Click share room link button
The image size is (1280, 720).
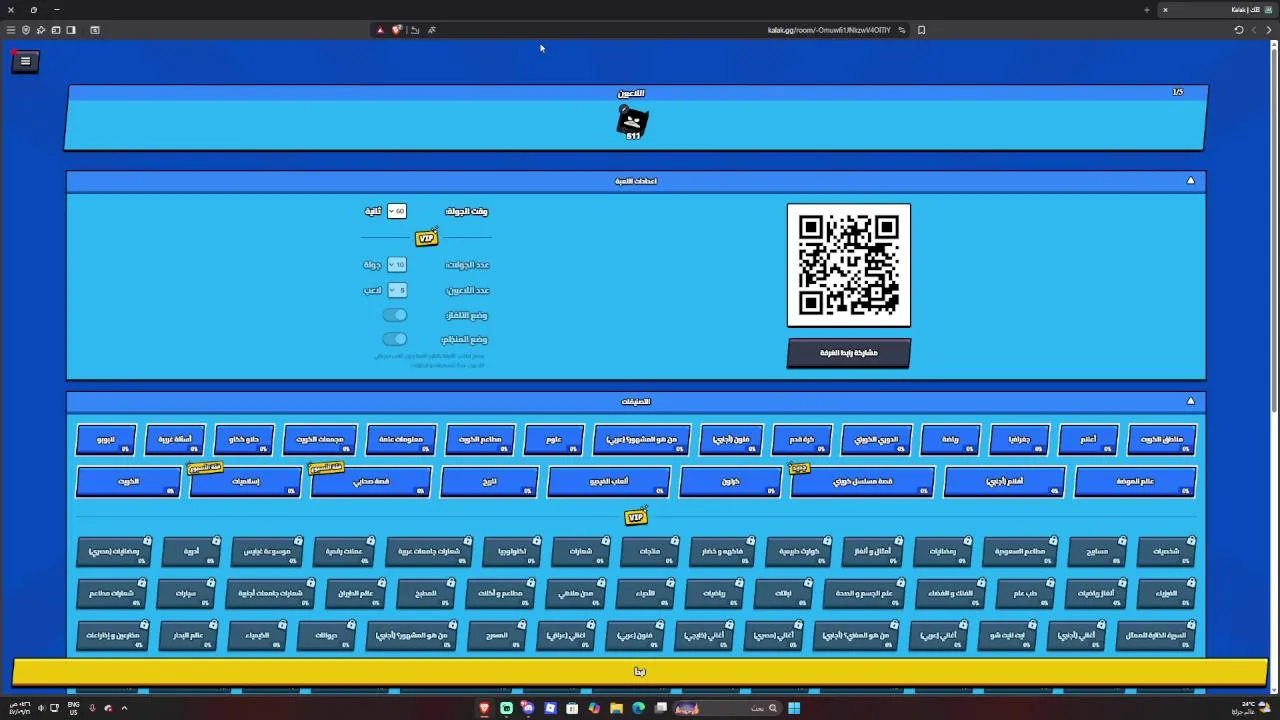coord(849,353)
